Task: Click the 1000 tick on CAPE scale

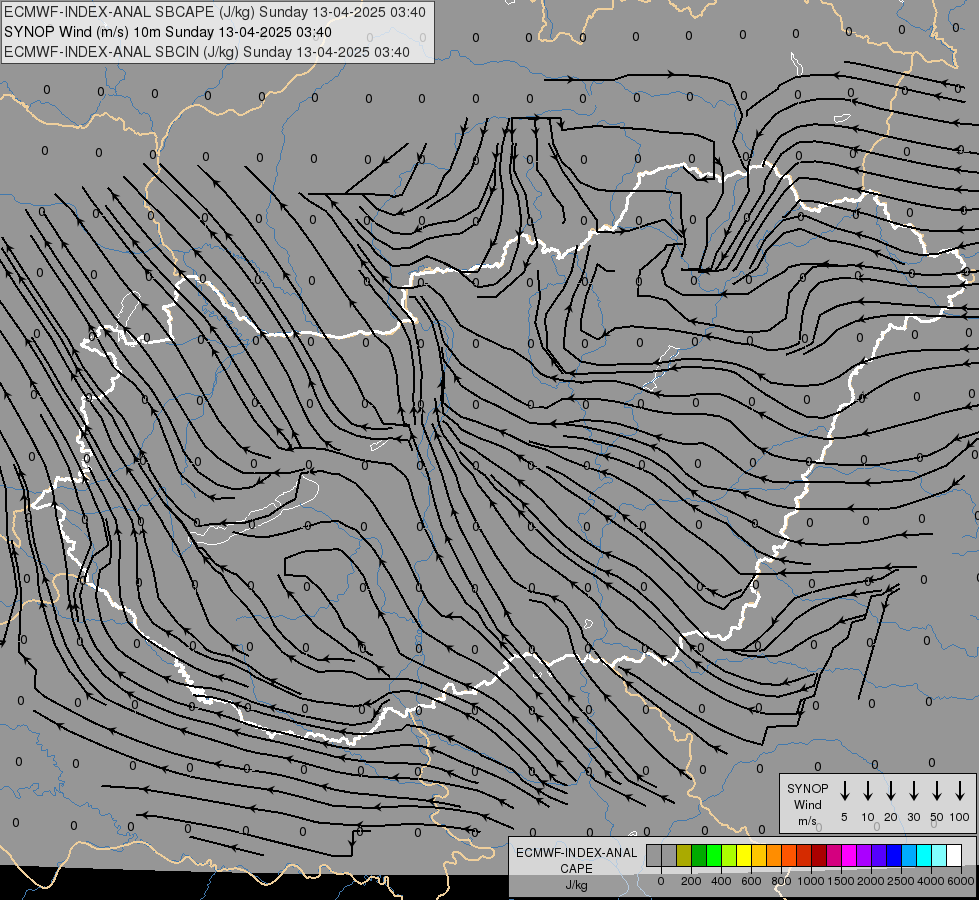Action: pyautogui.click(x=811, y=881)
